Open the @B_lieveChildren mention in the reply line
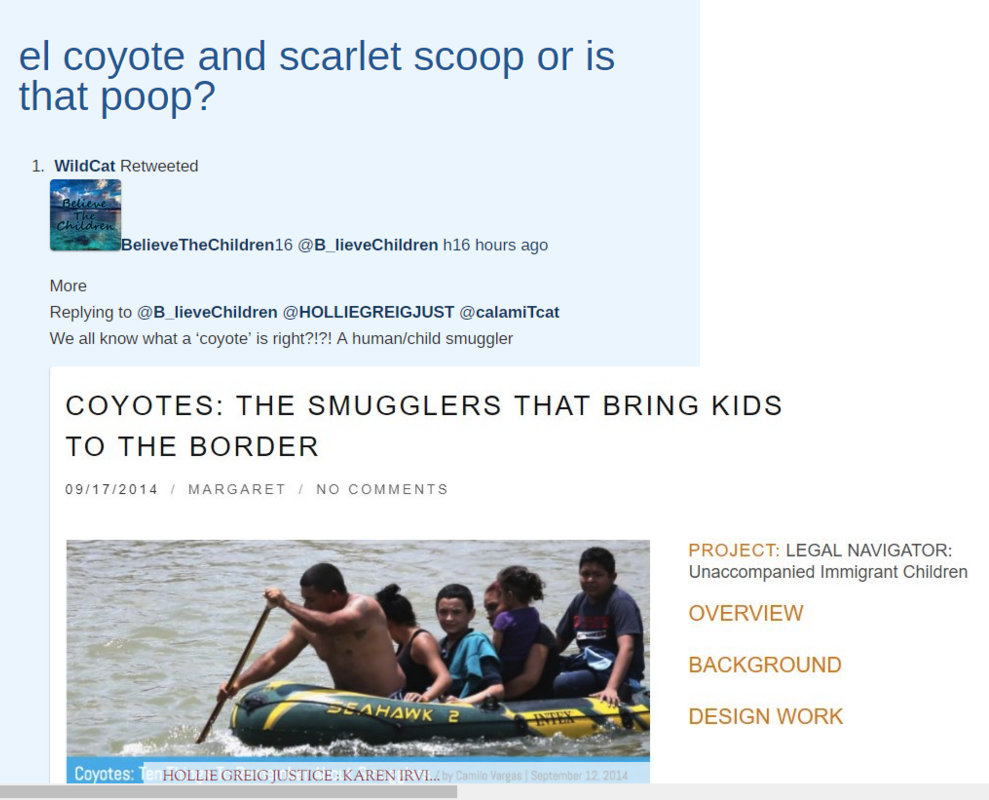The height and width of the screenshot is (800, 989). 207,312
